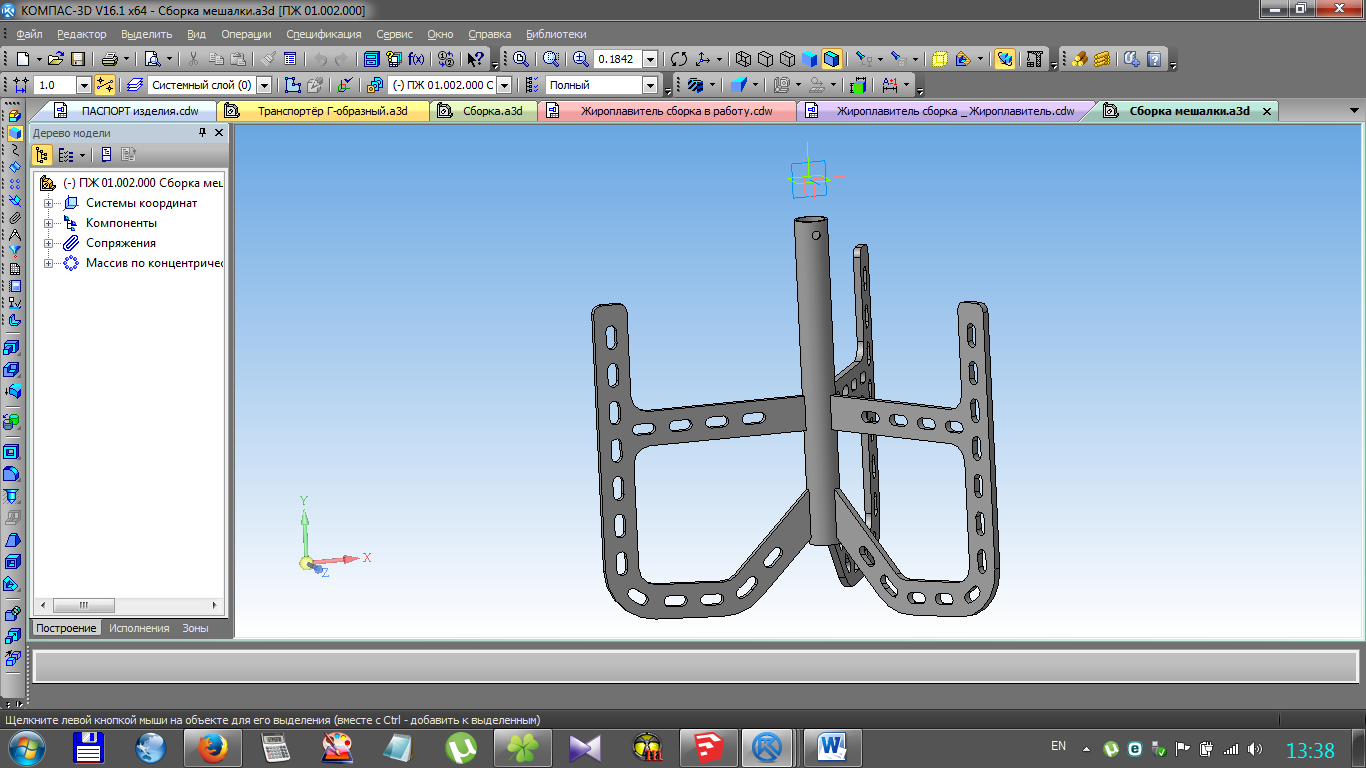This screenshot has height=768, width=1366.
Task: Click the Properties brush icon
Action: pyautogui.click(x=268, y=59)
